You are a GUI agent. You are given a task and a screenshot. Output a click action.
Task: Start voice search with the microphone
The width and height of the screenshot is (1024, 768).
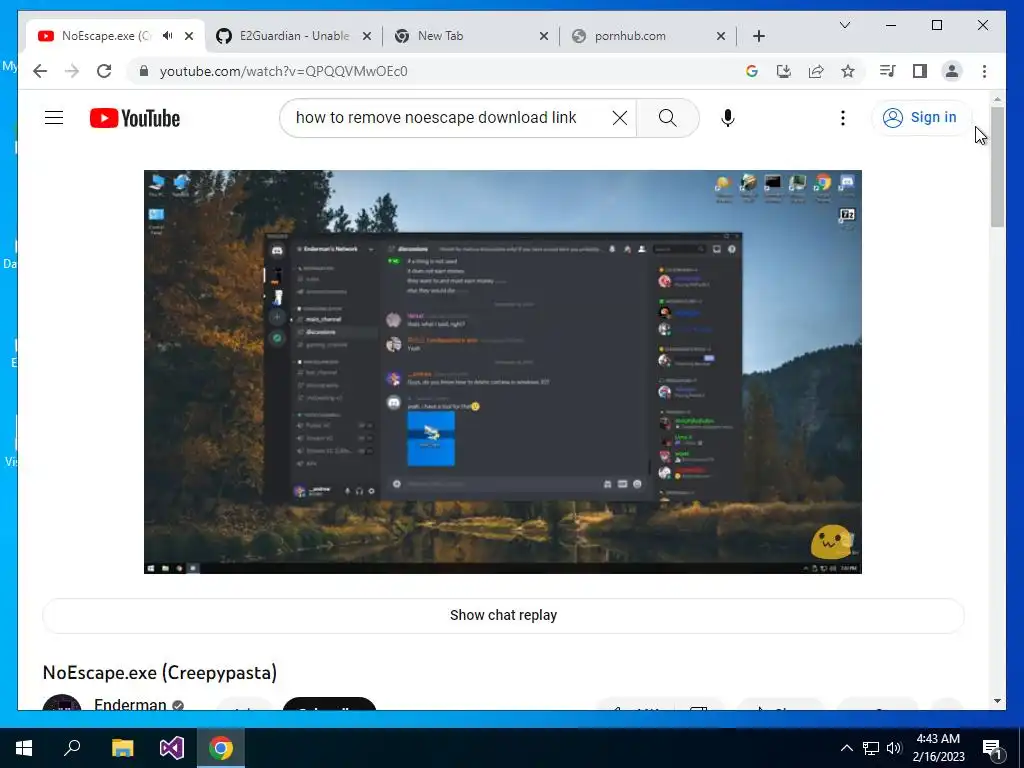coord(728,118)
